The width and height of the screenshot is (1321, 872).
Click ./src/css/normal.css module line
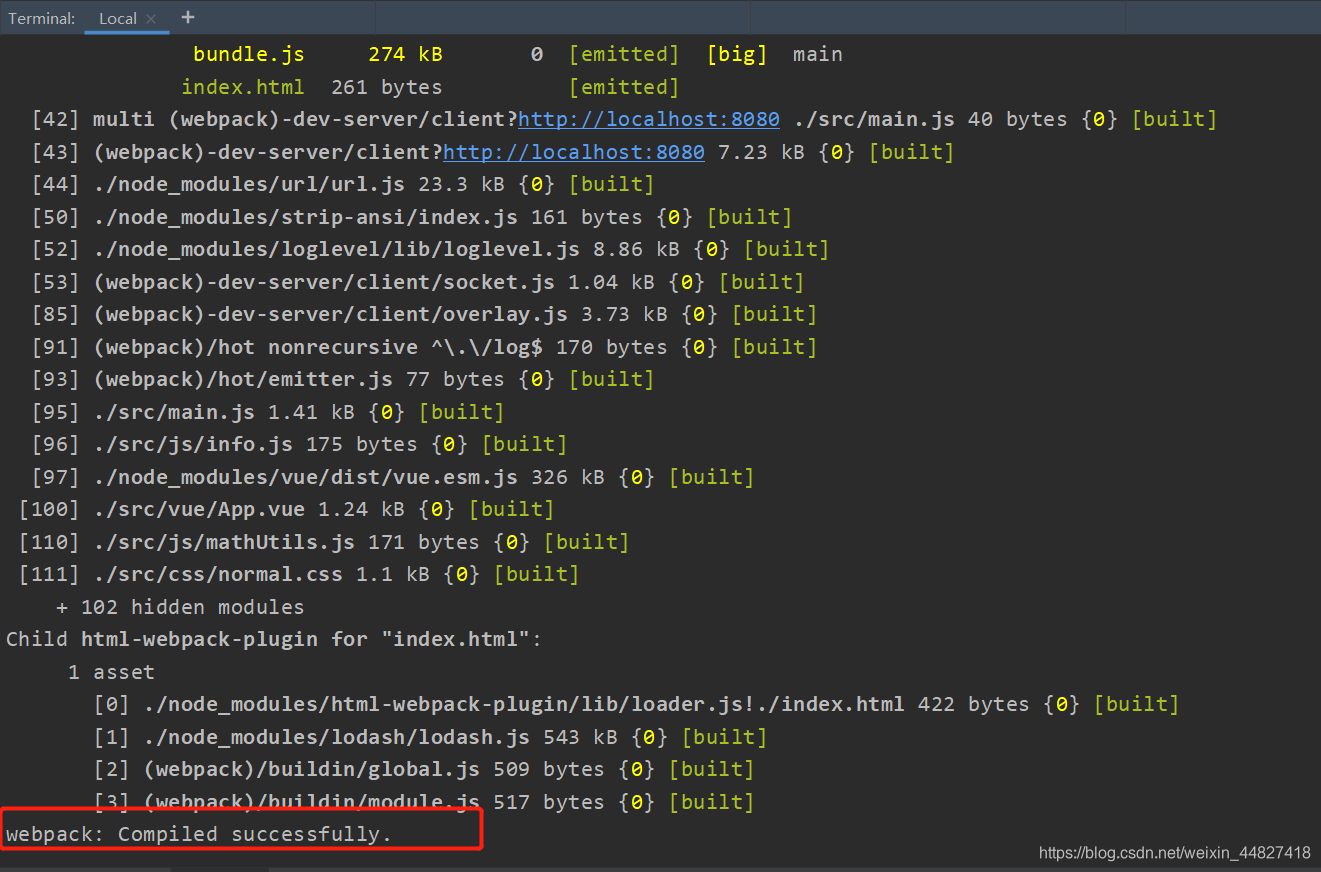click(x=299, y=574)
